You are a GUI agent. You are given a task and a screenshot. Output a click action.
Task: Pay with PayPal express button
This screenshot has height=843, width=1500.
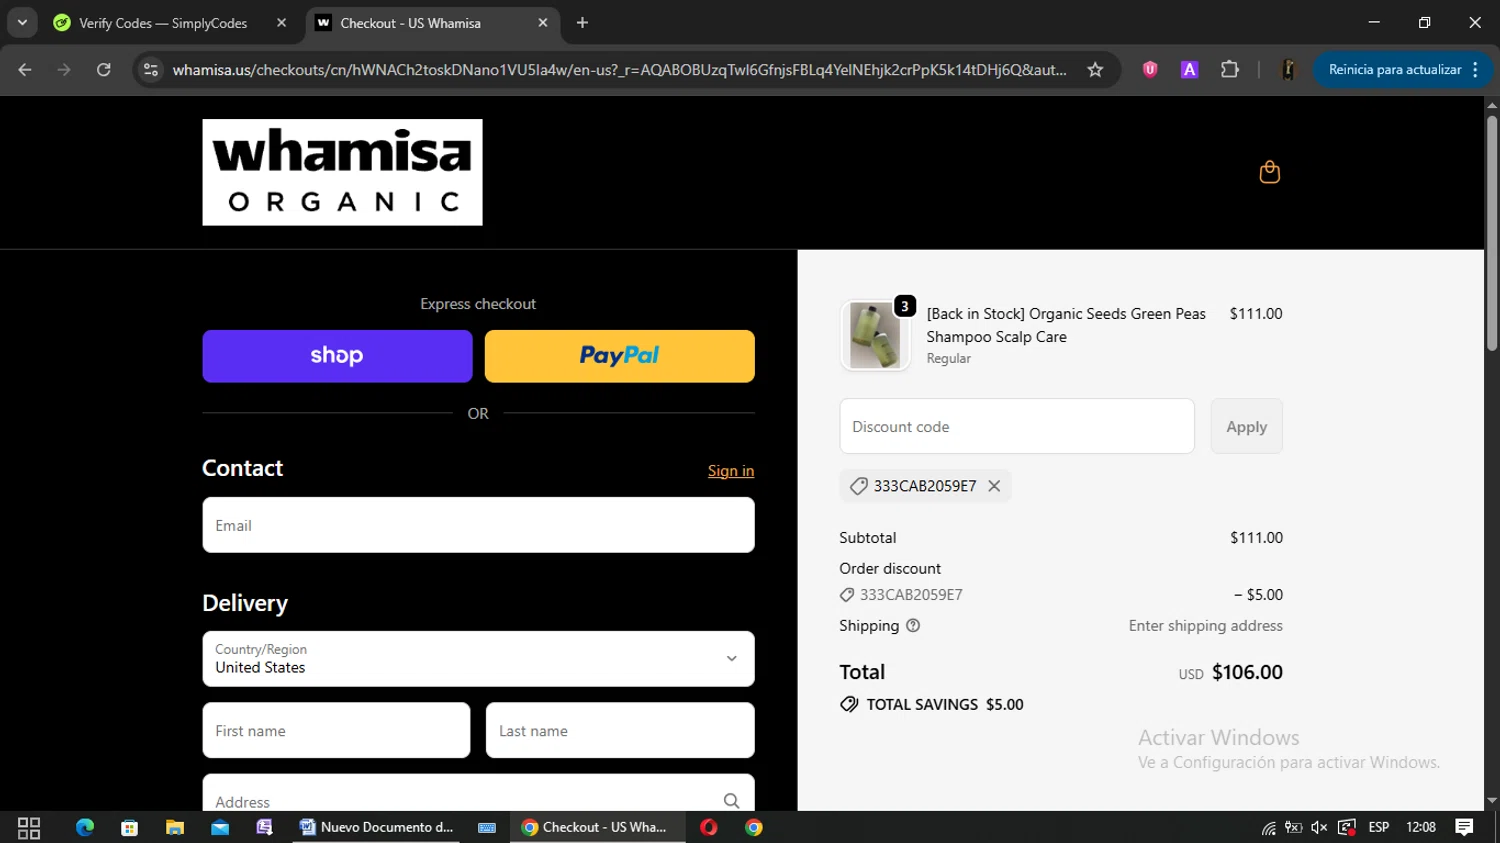pos(620,356)
